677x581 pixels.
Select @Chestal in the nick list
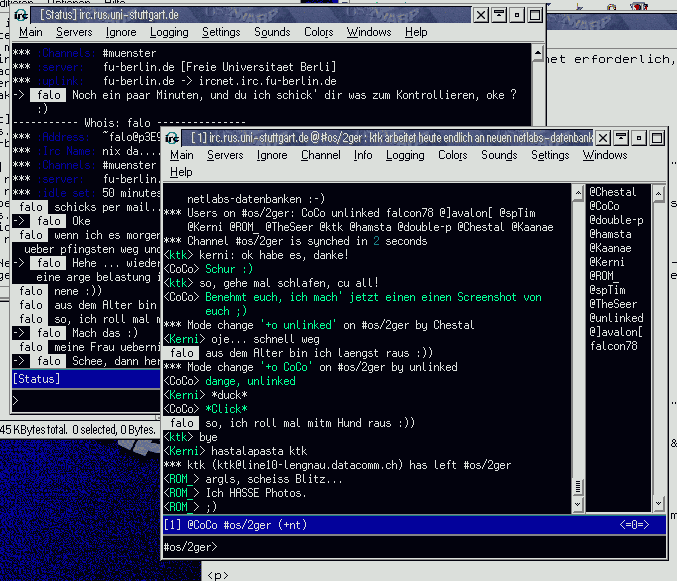612,192
